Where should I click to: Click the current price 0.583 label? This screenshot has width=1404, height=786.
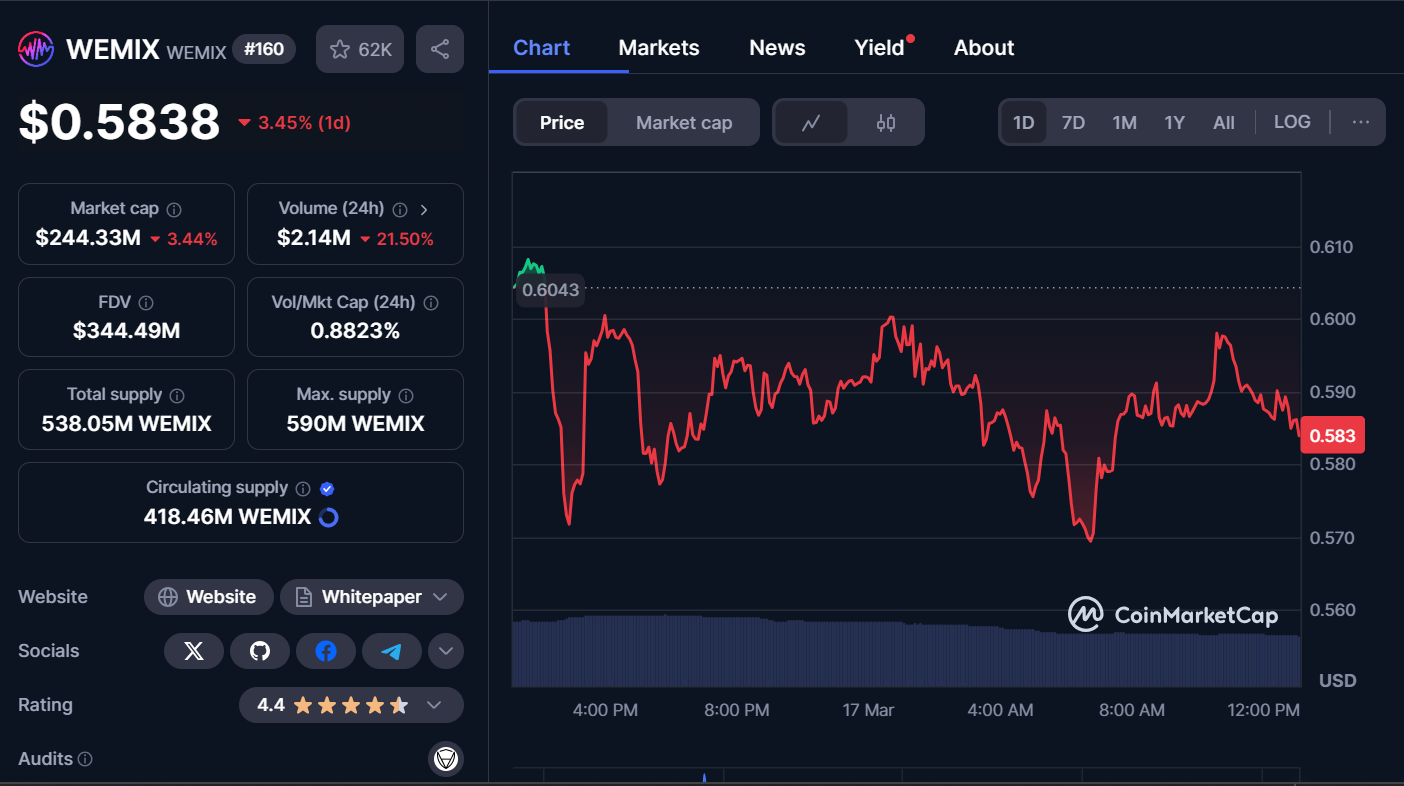point(1333,436)
